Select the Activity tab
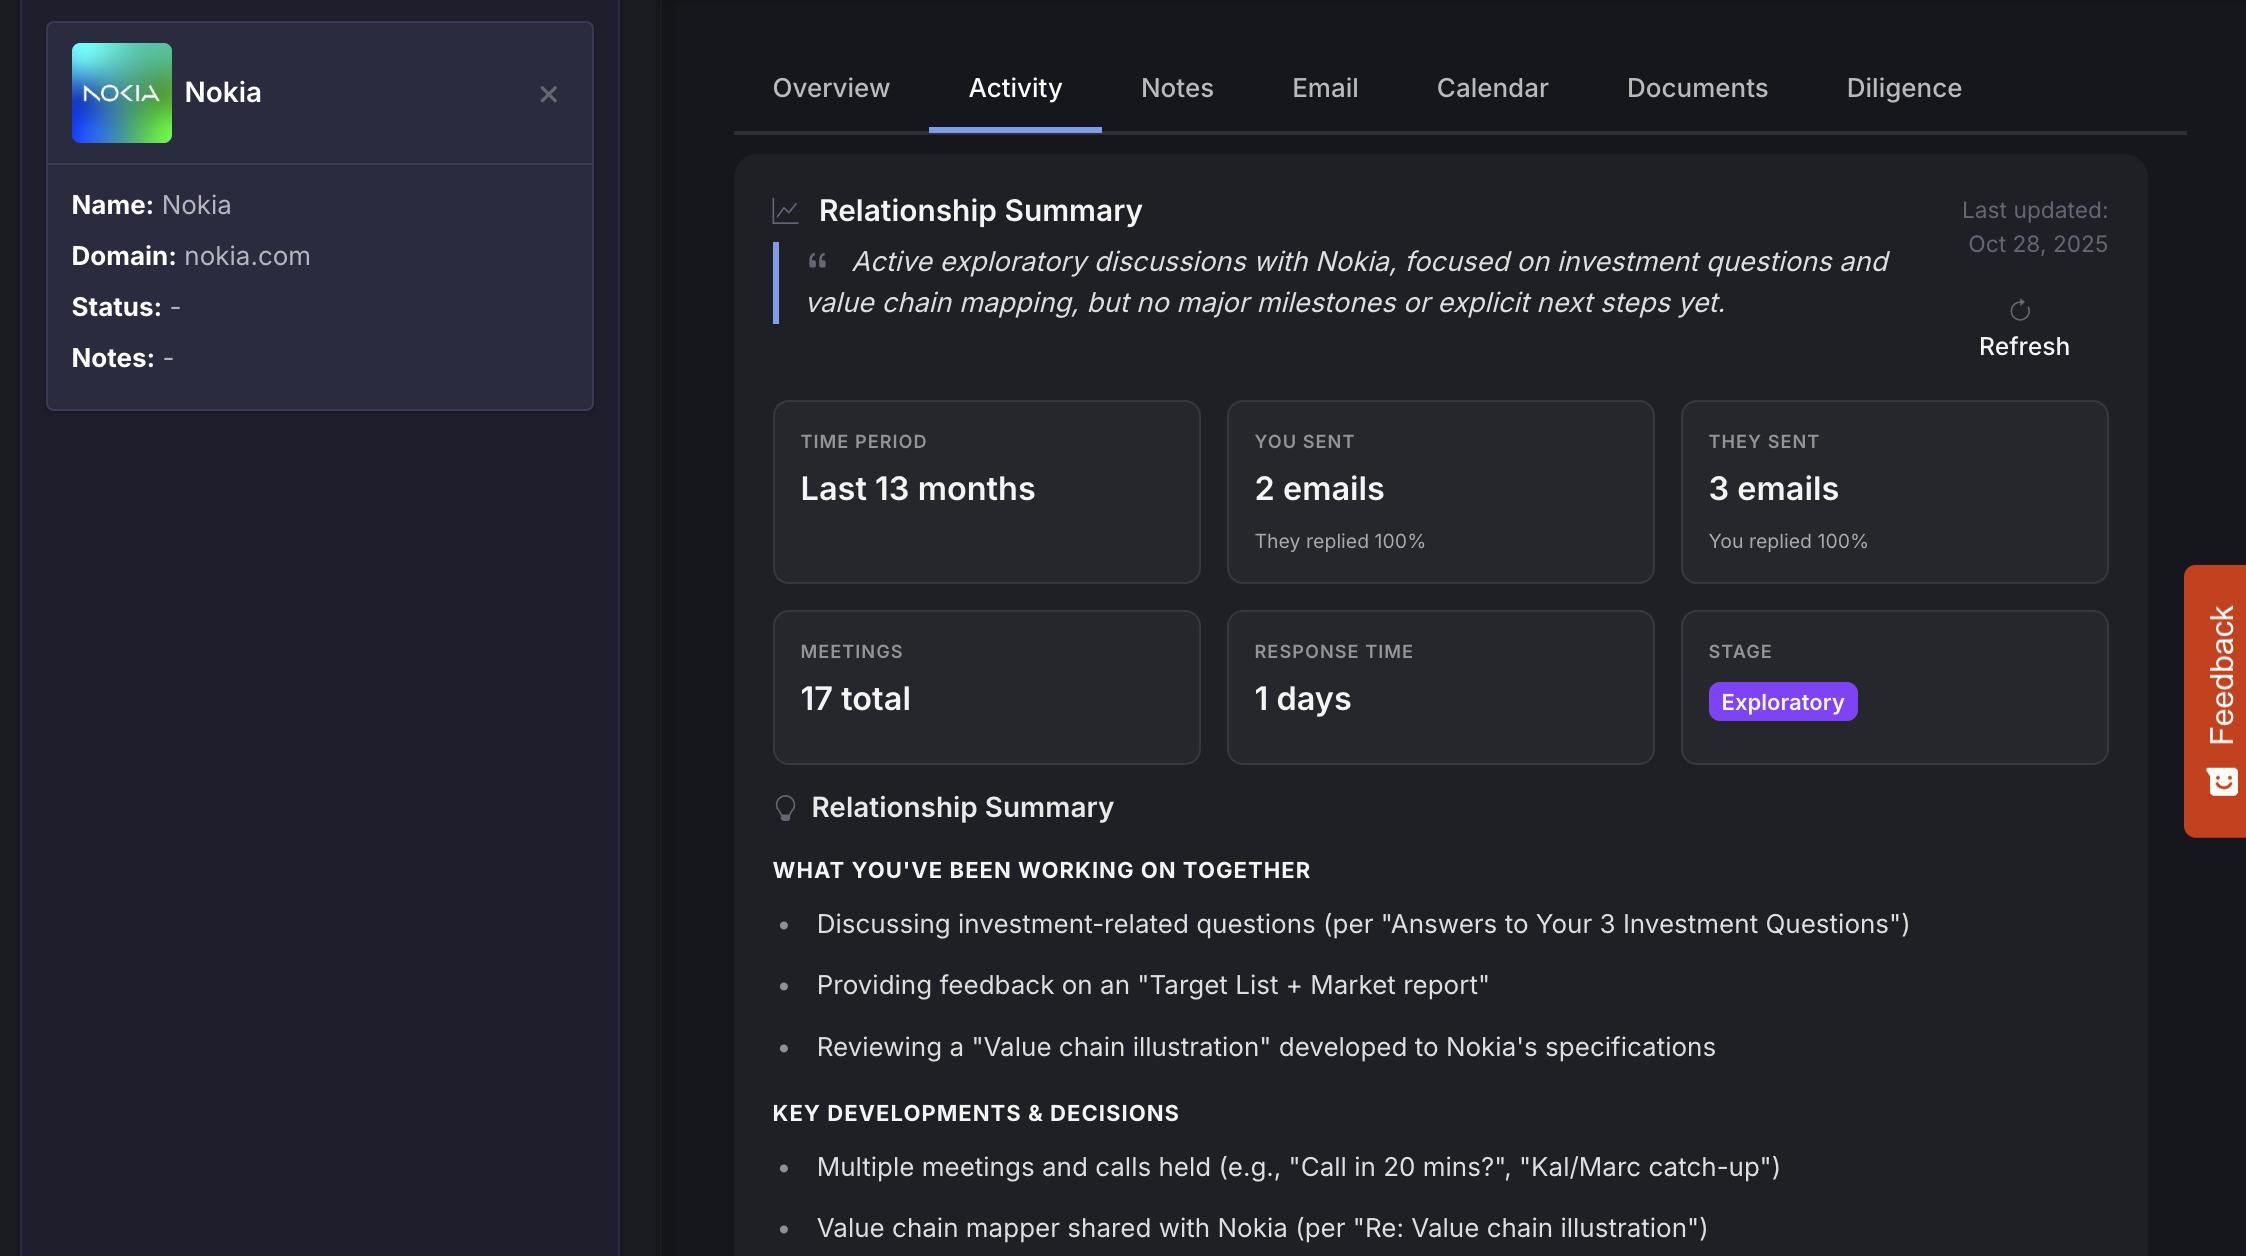2246x1256 pixels. click(1015, 88)
